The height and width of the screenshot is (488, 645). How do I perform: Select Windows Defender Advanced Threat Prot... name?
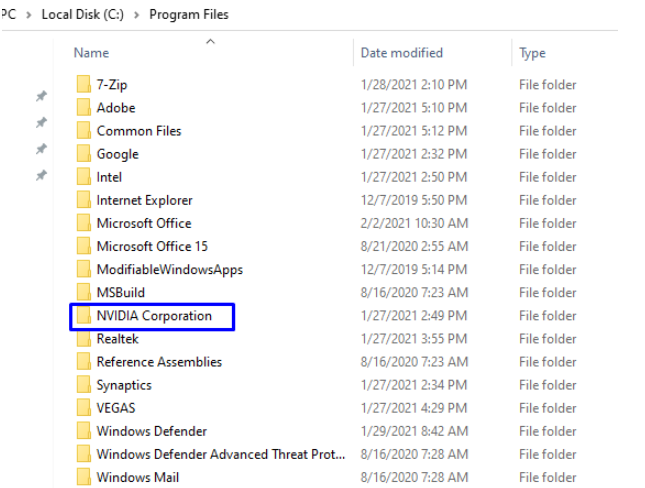point(221,454)
